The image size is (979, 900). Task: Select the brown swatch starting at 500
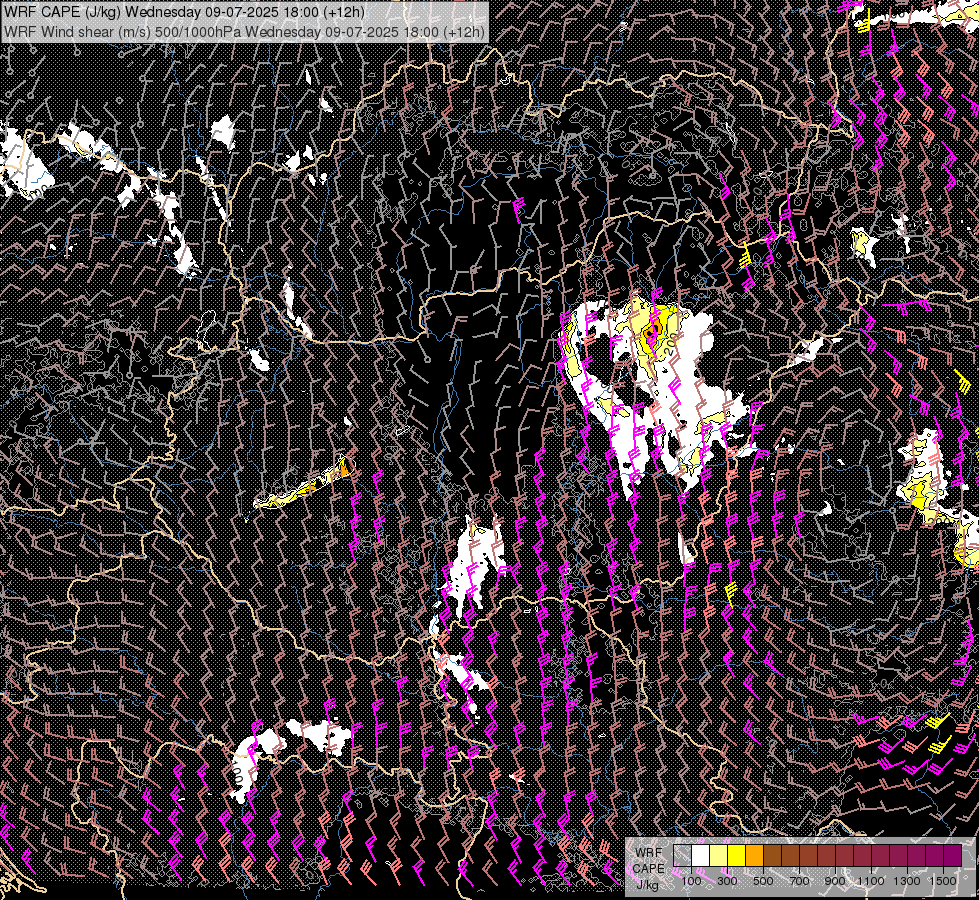(772, 855)
